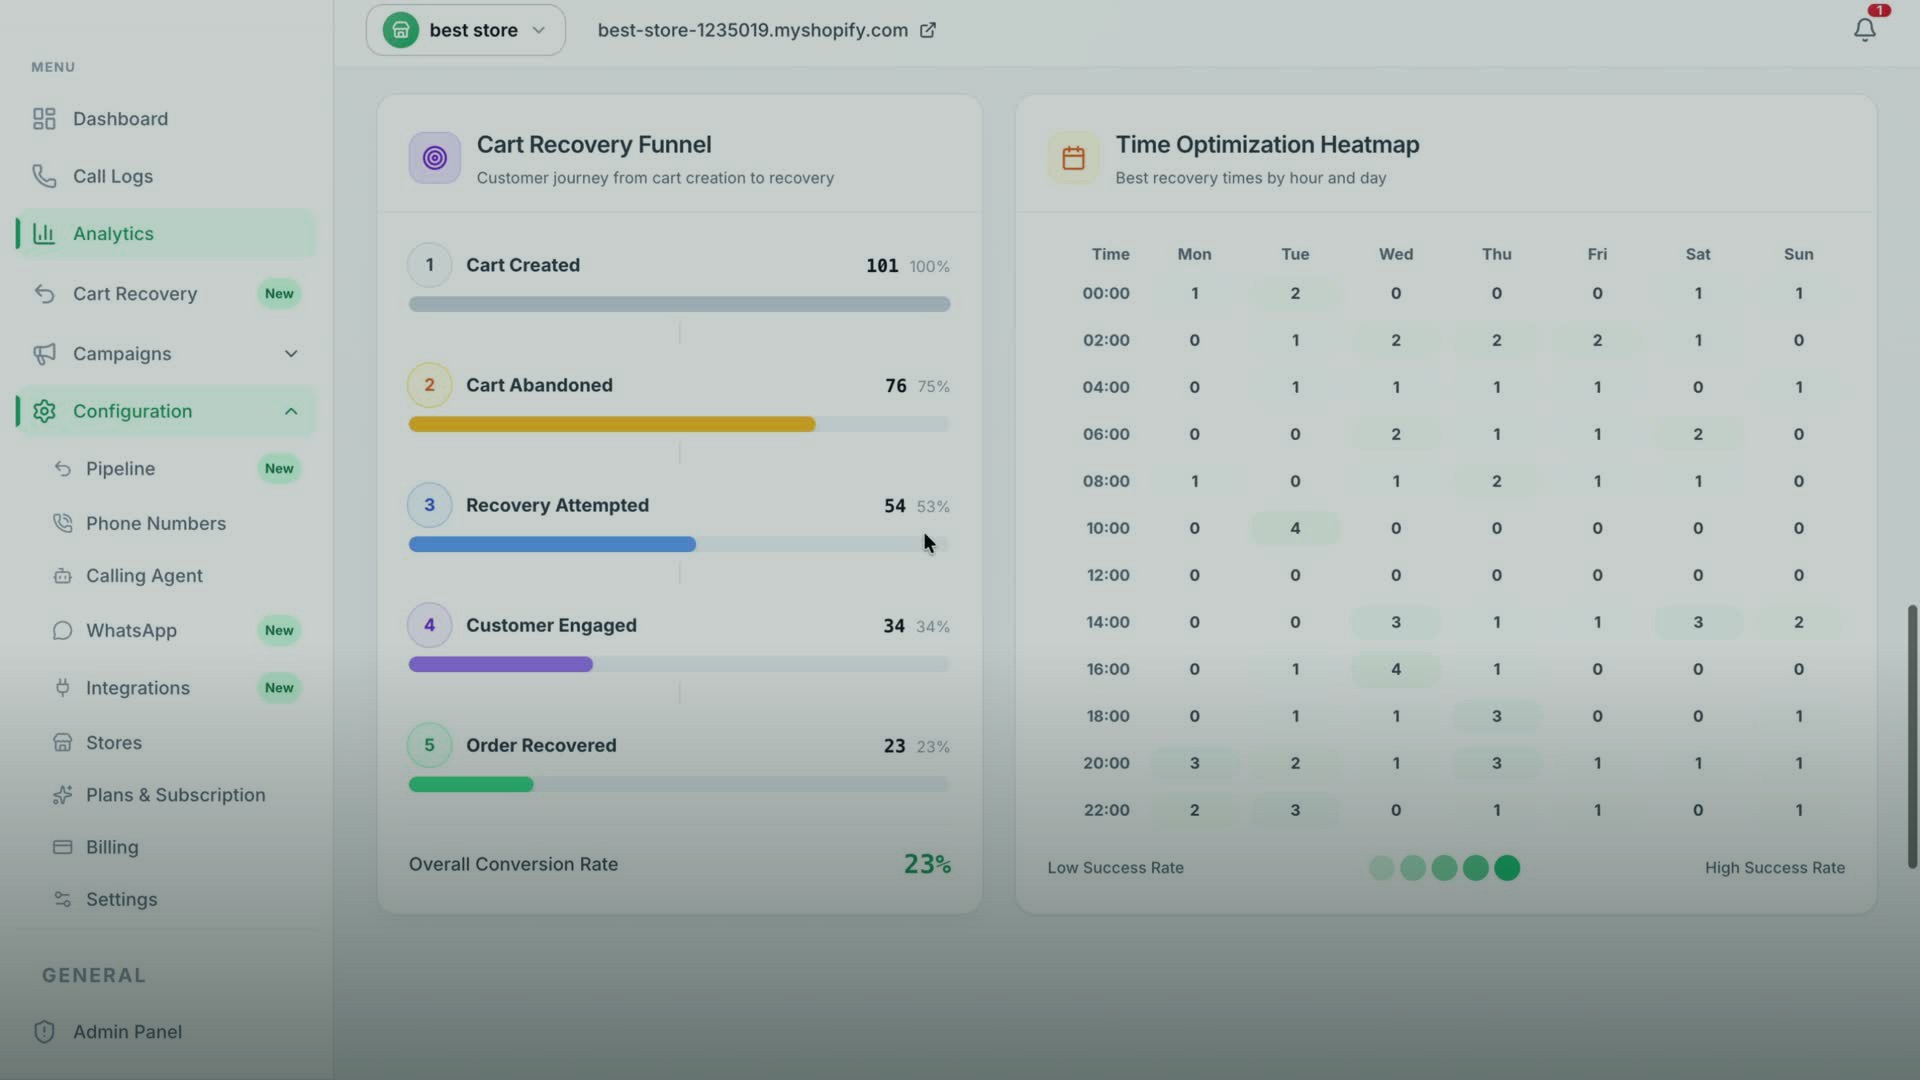Click the Integrations plug icon
Image resolution: width=1920 pixels, height=1080 pixels.
click(x=63, y=687)
